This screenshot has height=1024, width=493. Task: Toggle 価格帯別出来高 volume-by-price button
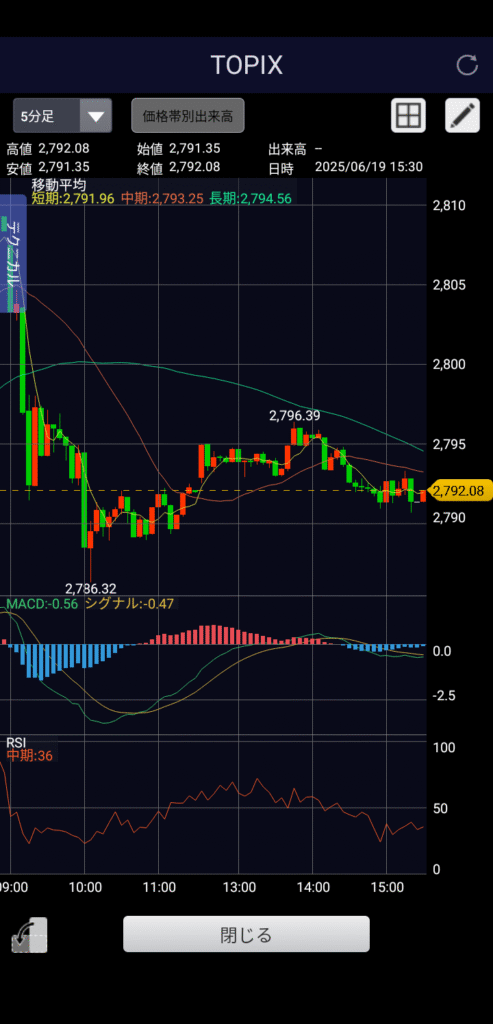tap(188, 116)
